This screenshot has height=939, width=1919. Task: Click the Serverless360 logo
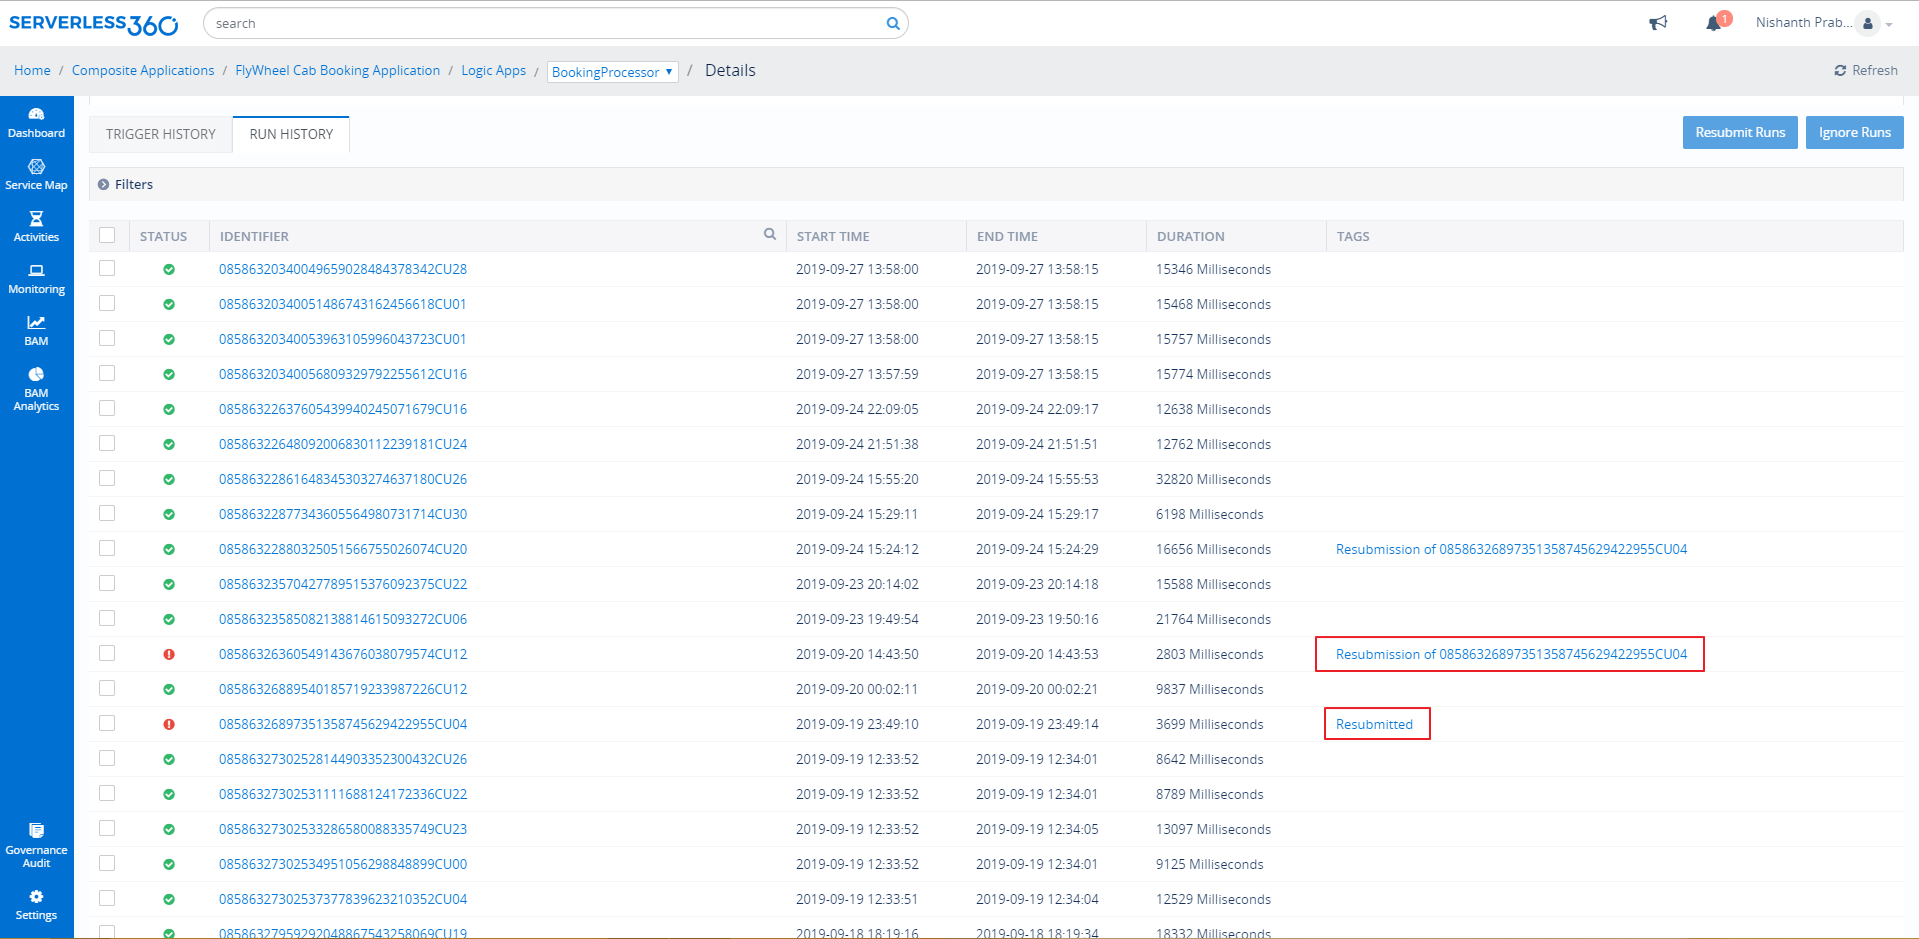[x=93, y=24]
